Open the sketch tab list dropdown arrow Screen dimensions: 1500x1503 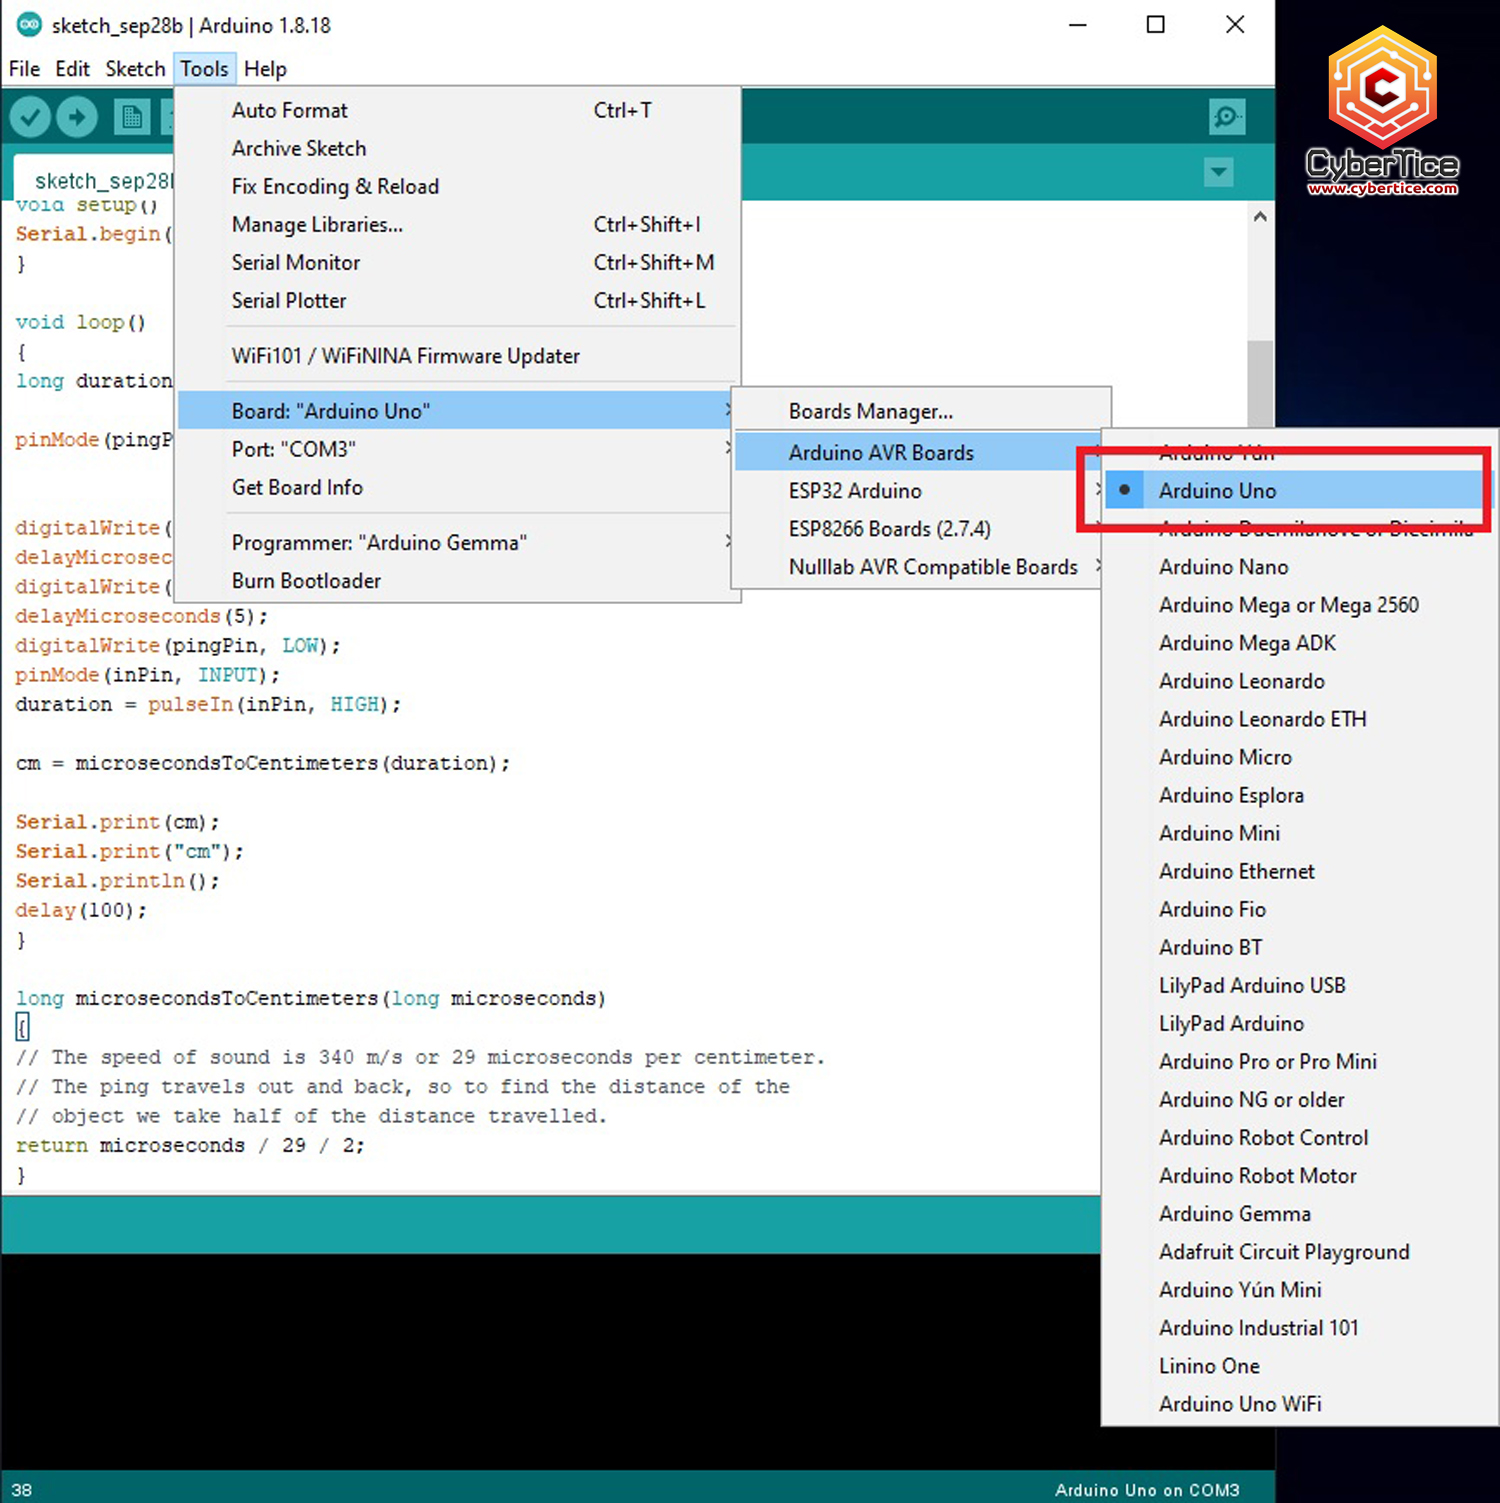click(x=1218, y=172)
